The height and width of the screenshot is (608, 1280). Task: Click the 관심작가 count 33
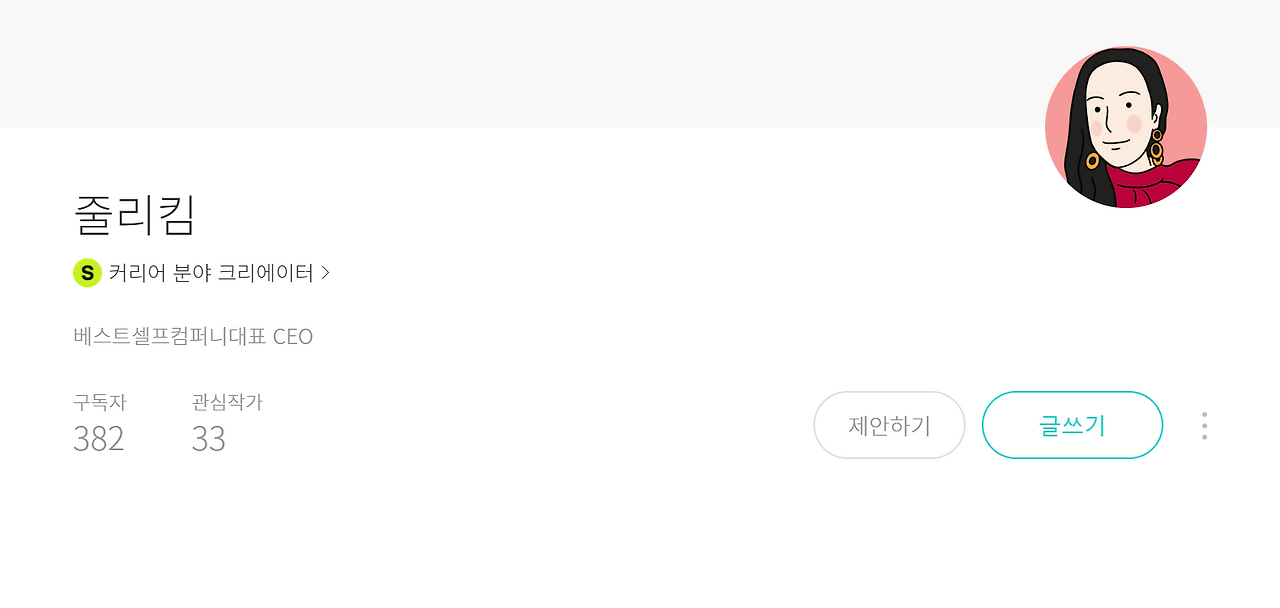point(209,438)
